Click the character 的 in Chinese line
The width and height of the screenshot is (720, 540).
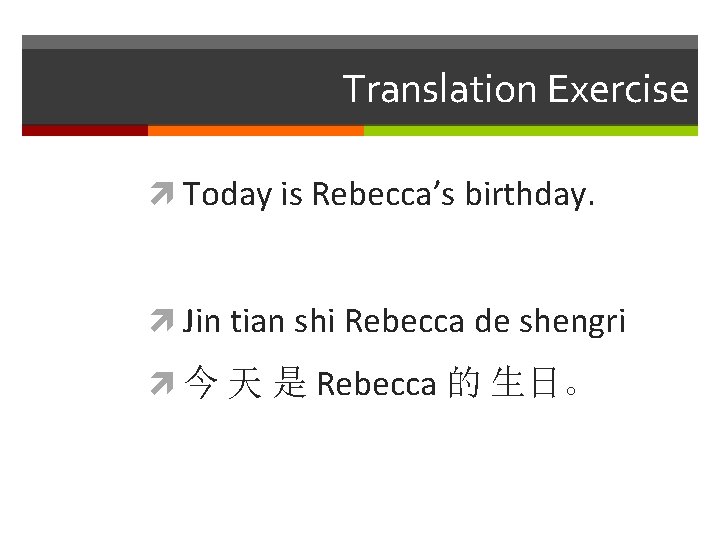[x=464, y=382]
